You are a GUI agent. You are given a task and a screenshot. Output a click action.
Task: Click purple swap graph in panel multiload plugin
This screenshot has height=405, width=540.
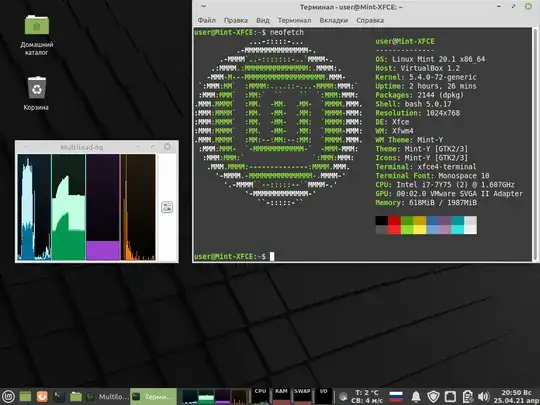click(223, 396)
